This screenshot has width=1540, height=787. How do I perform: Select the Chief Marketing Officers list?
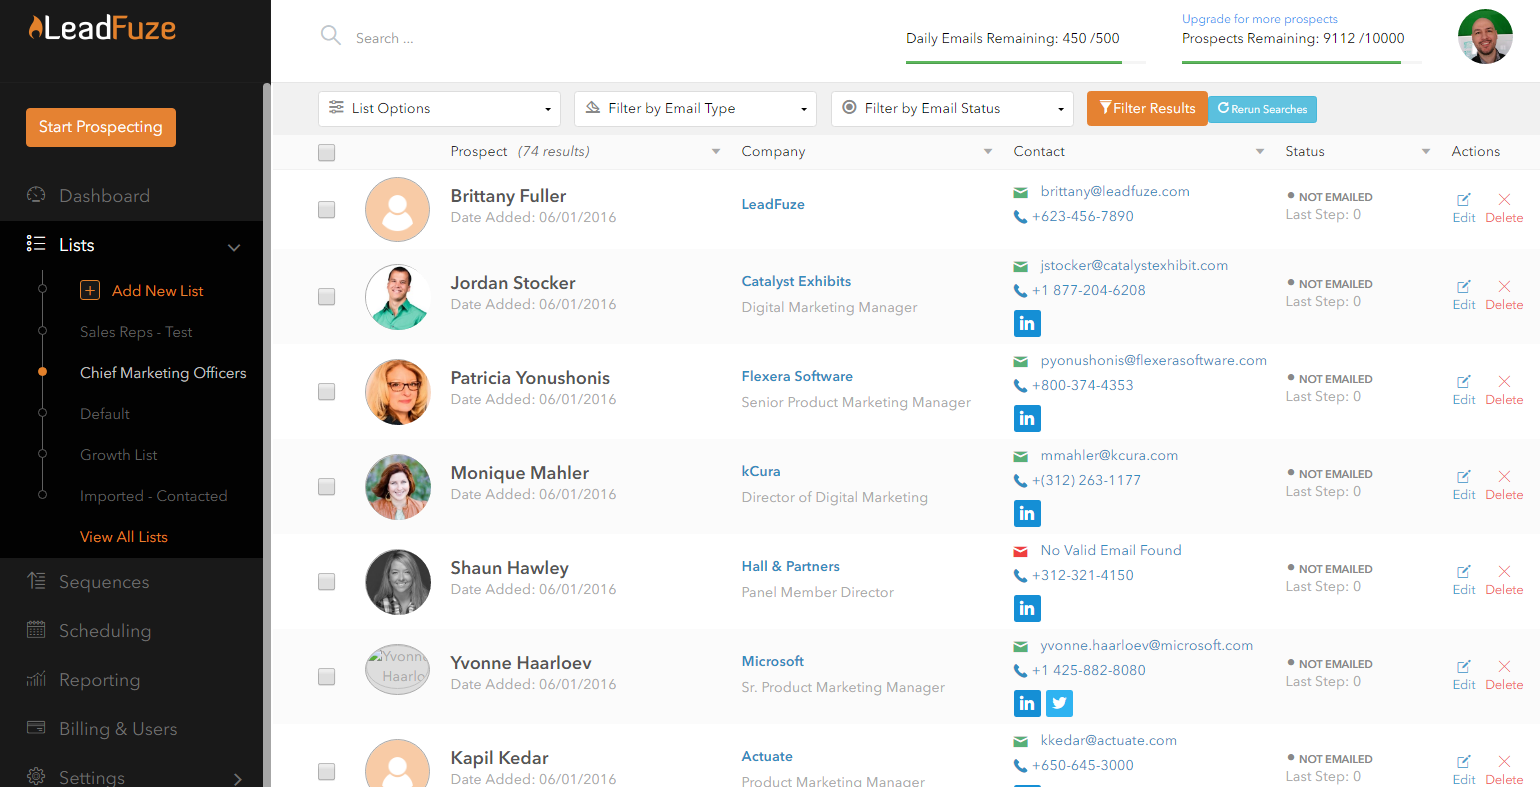point(163,373)
